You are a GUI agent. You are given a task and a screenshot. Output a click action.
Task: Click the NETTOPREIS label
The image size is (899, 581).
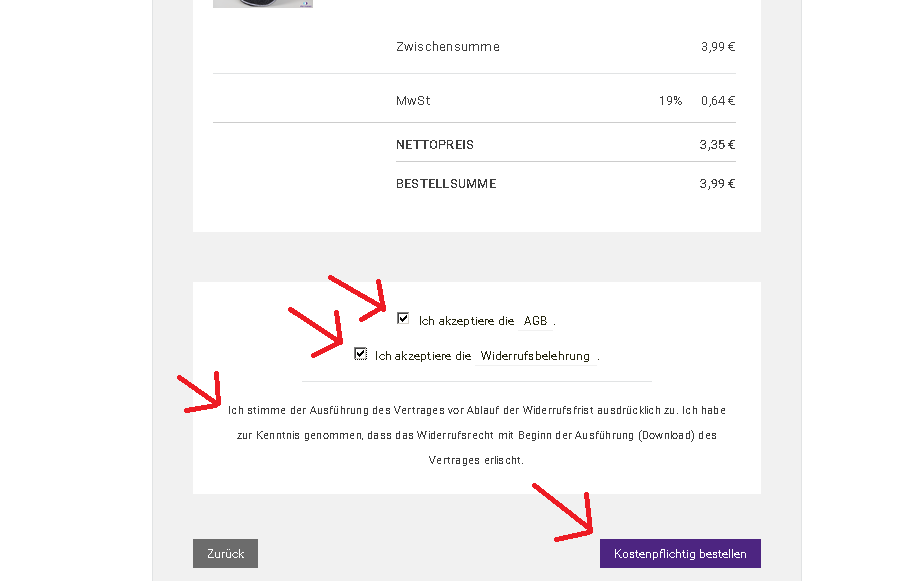(434, 145)
